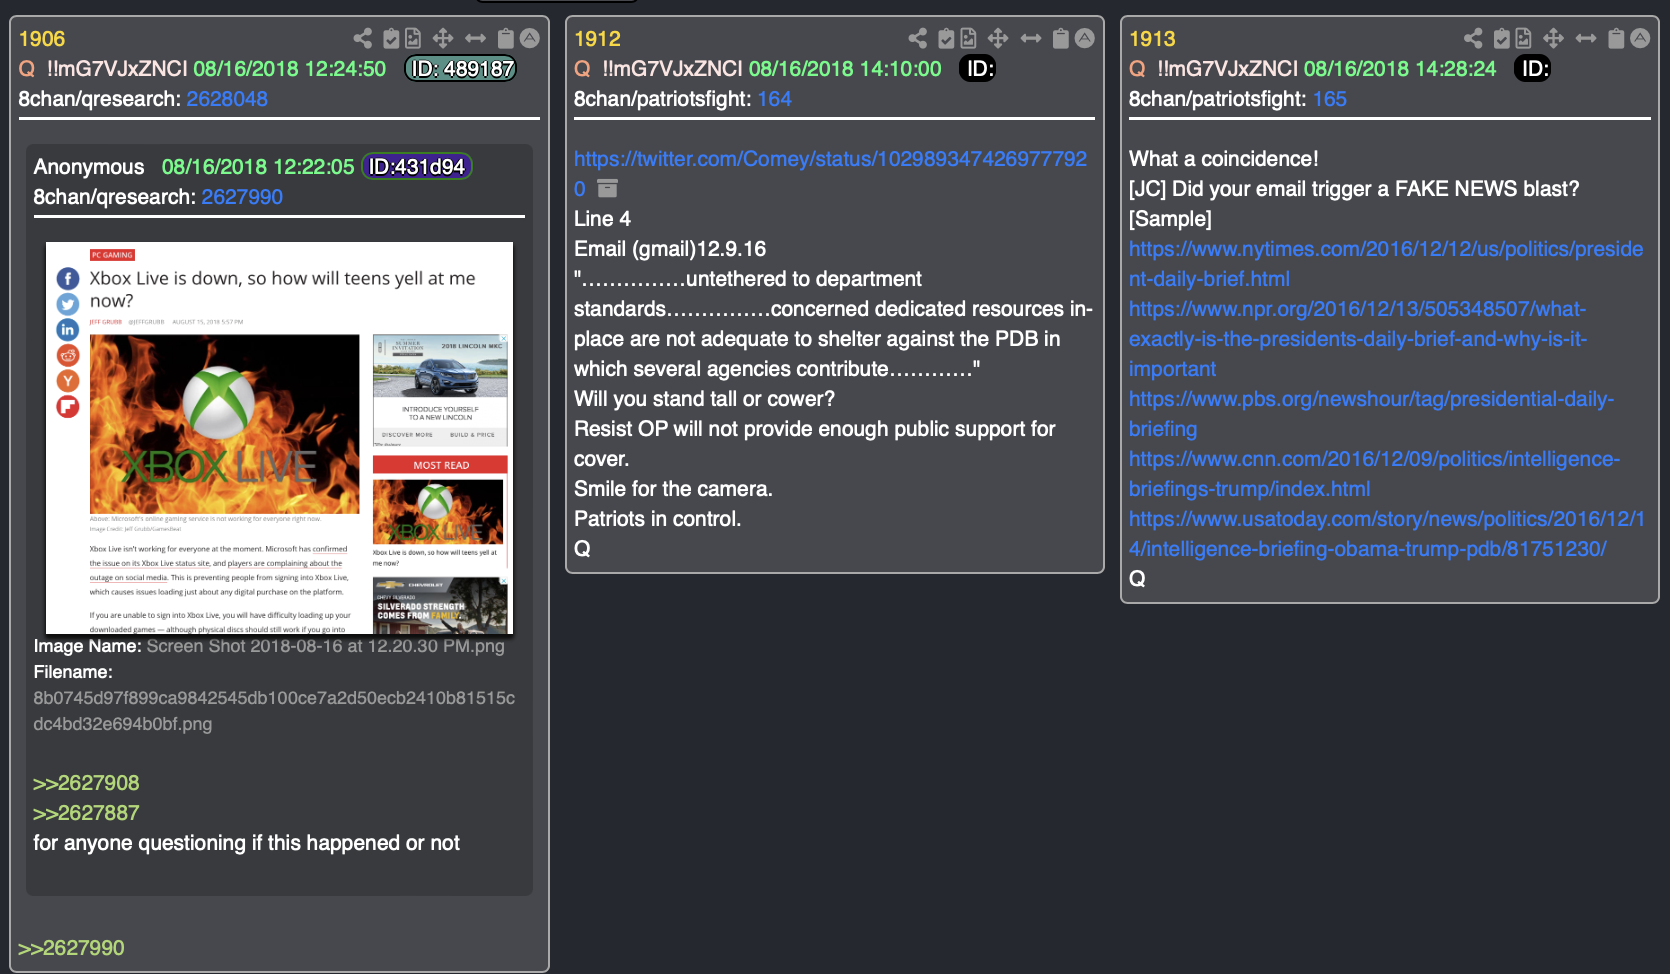Click the hashed filename starting 8b0745d97f899

point(274,711)
